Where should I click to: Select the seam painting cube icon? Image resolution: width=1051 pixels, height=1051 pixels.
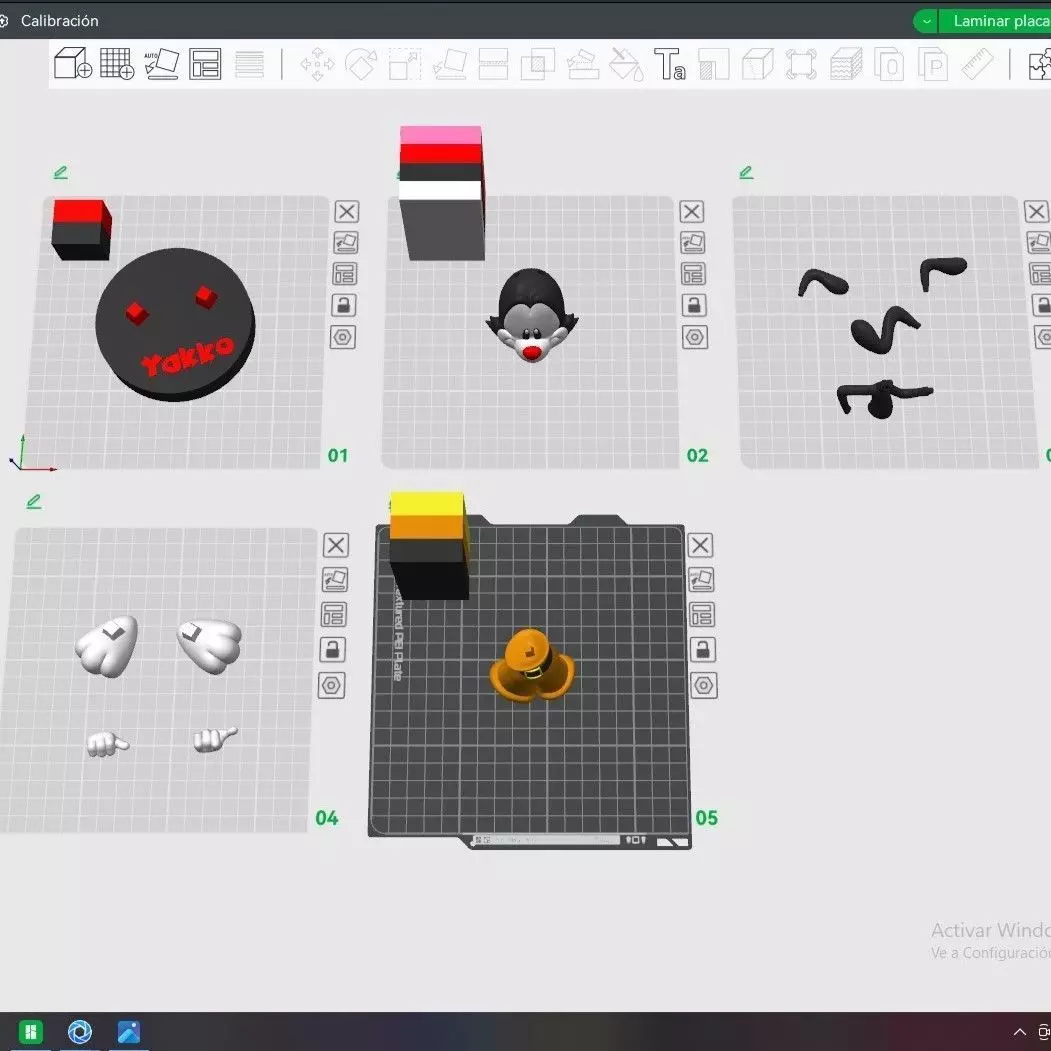pyautogui.click(x=757, y=64)
